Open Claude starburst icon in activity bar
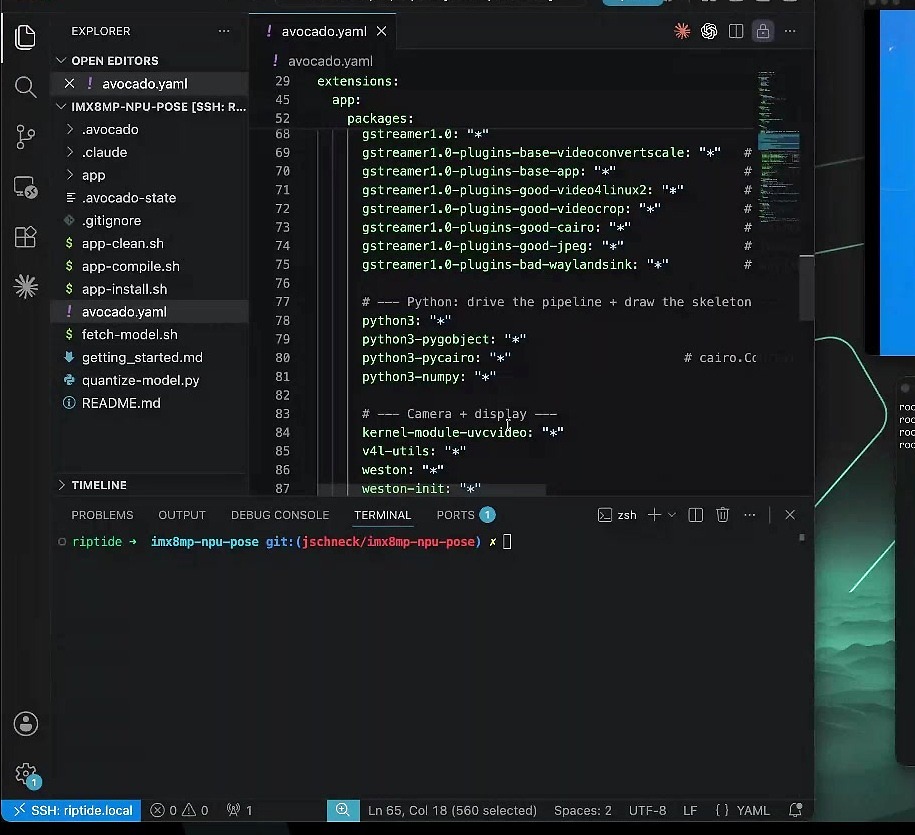Viewport: 915px width, 835px height. (26, 287)
